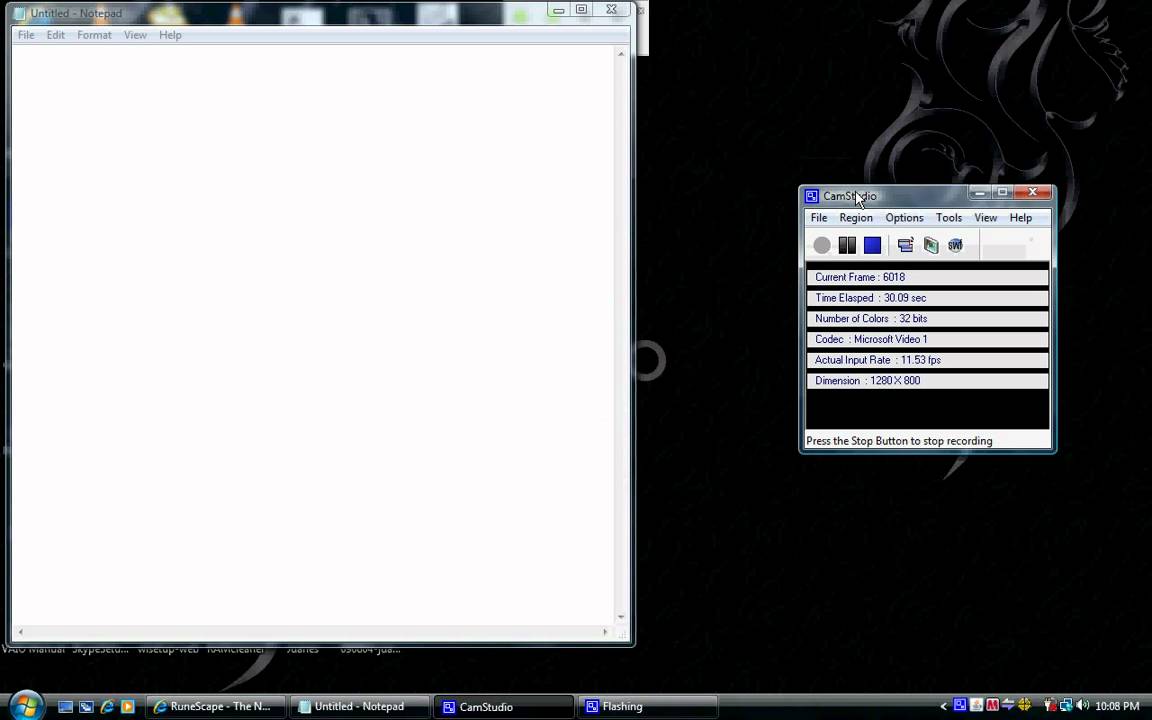1152x720 pixels.
Task: Open CamStudio Region menu
Action: click(856, 217)
